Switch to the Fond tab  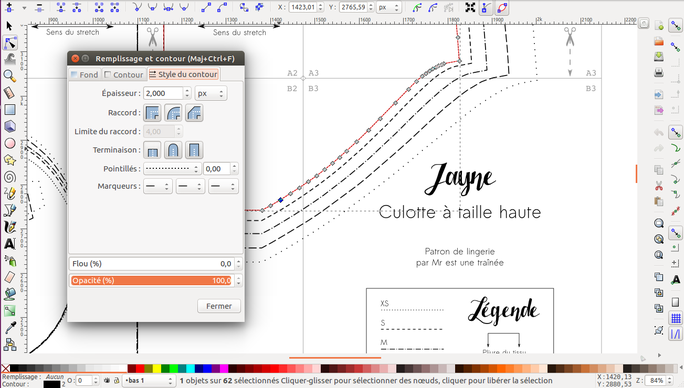click(85, 75)
